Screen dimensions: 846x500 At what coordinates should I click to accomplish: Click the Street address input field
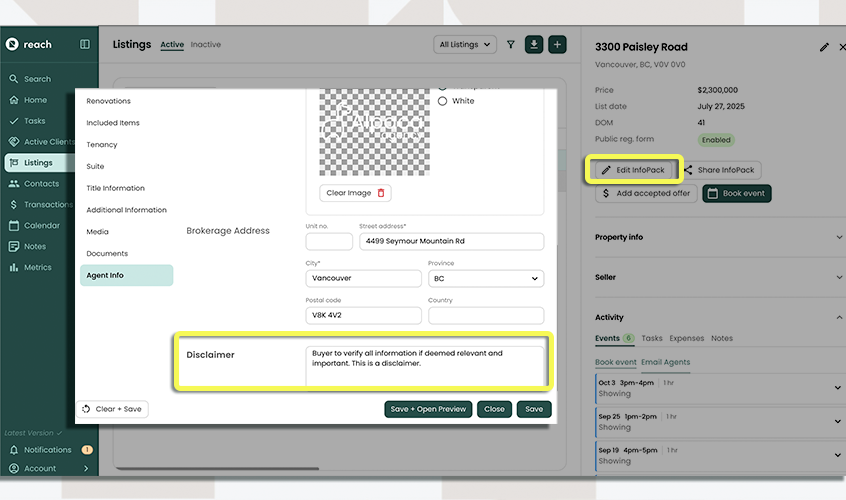[451, 241]
